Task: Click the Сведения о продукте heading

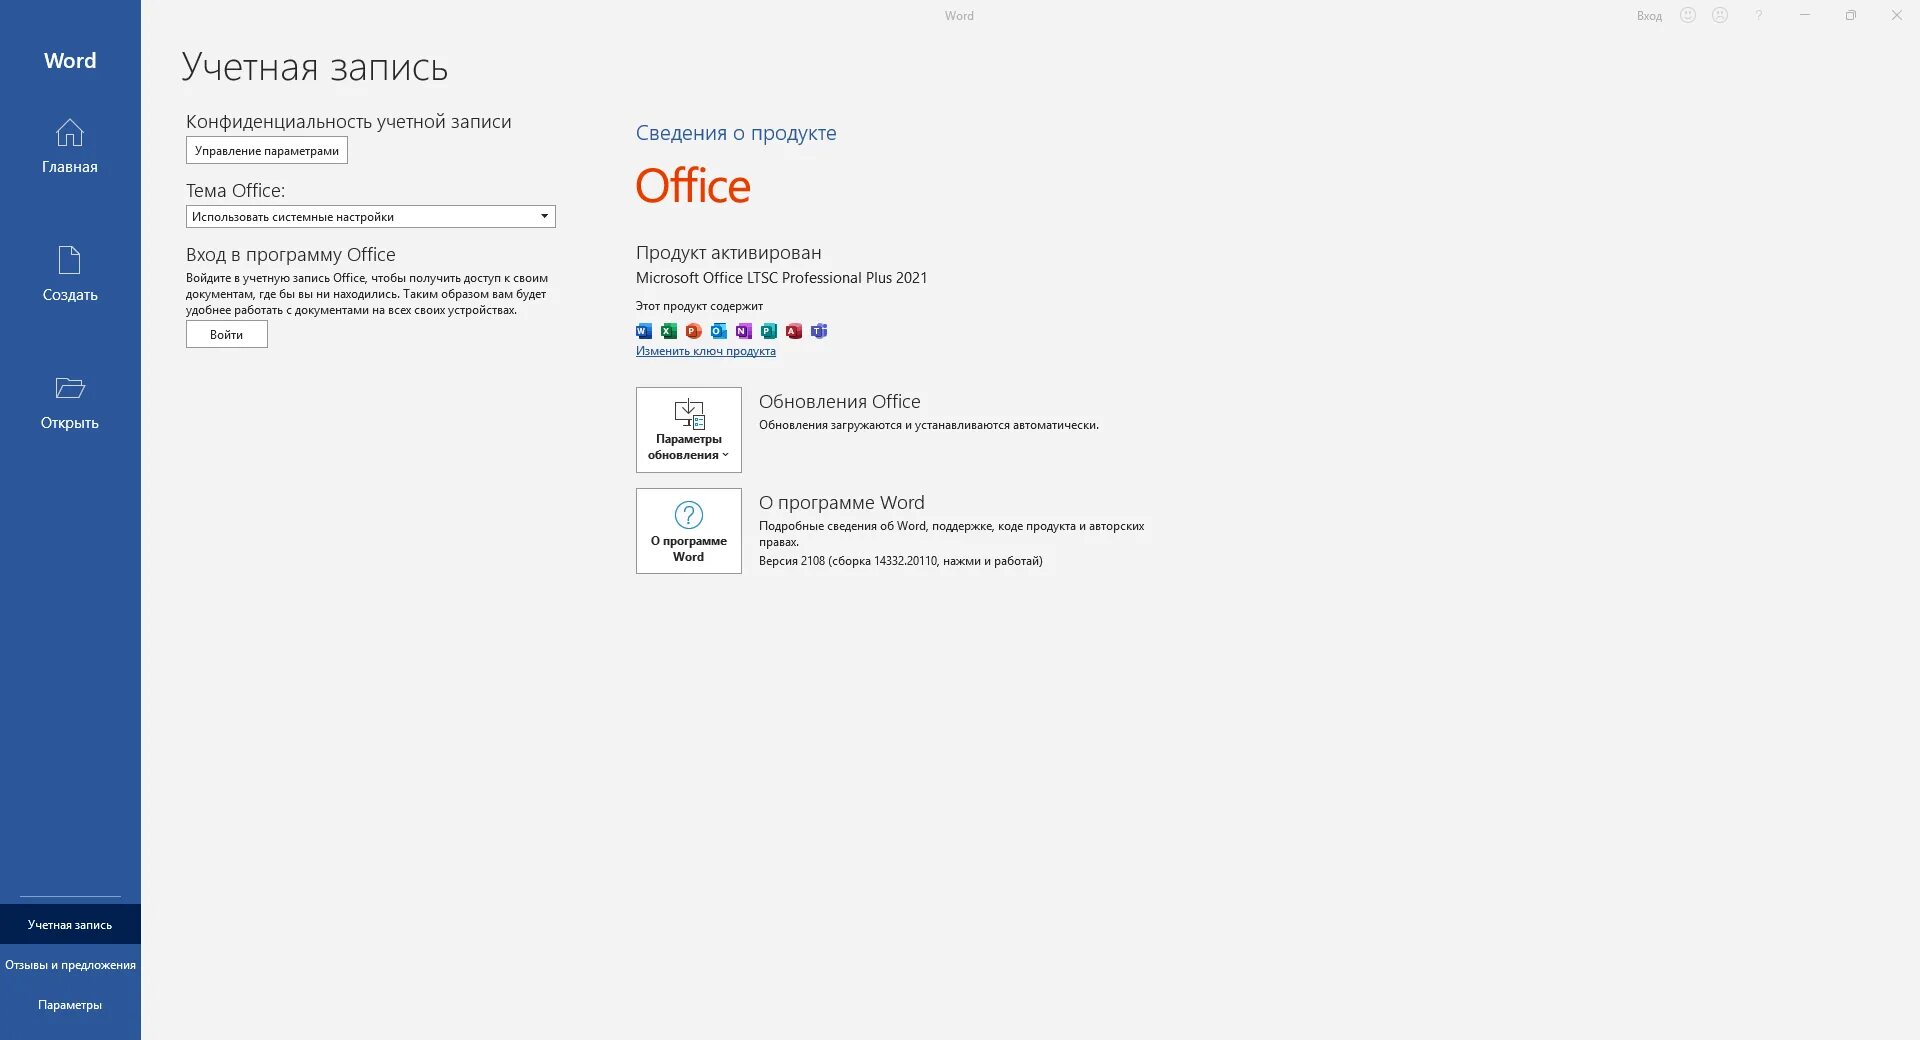Action: pyautogui.click(x=736, y=133)
